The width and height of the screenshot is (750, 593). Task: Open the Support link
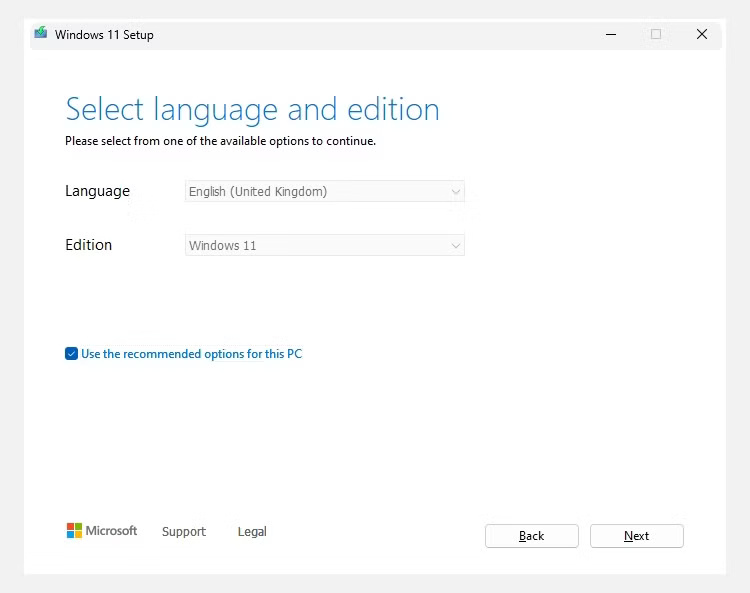click(x=184, y=532)
